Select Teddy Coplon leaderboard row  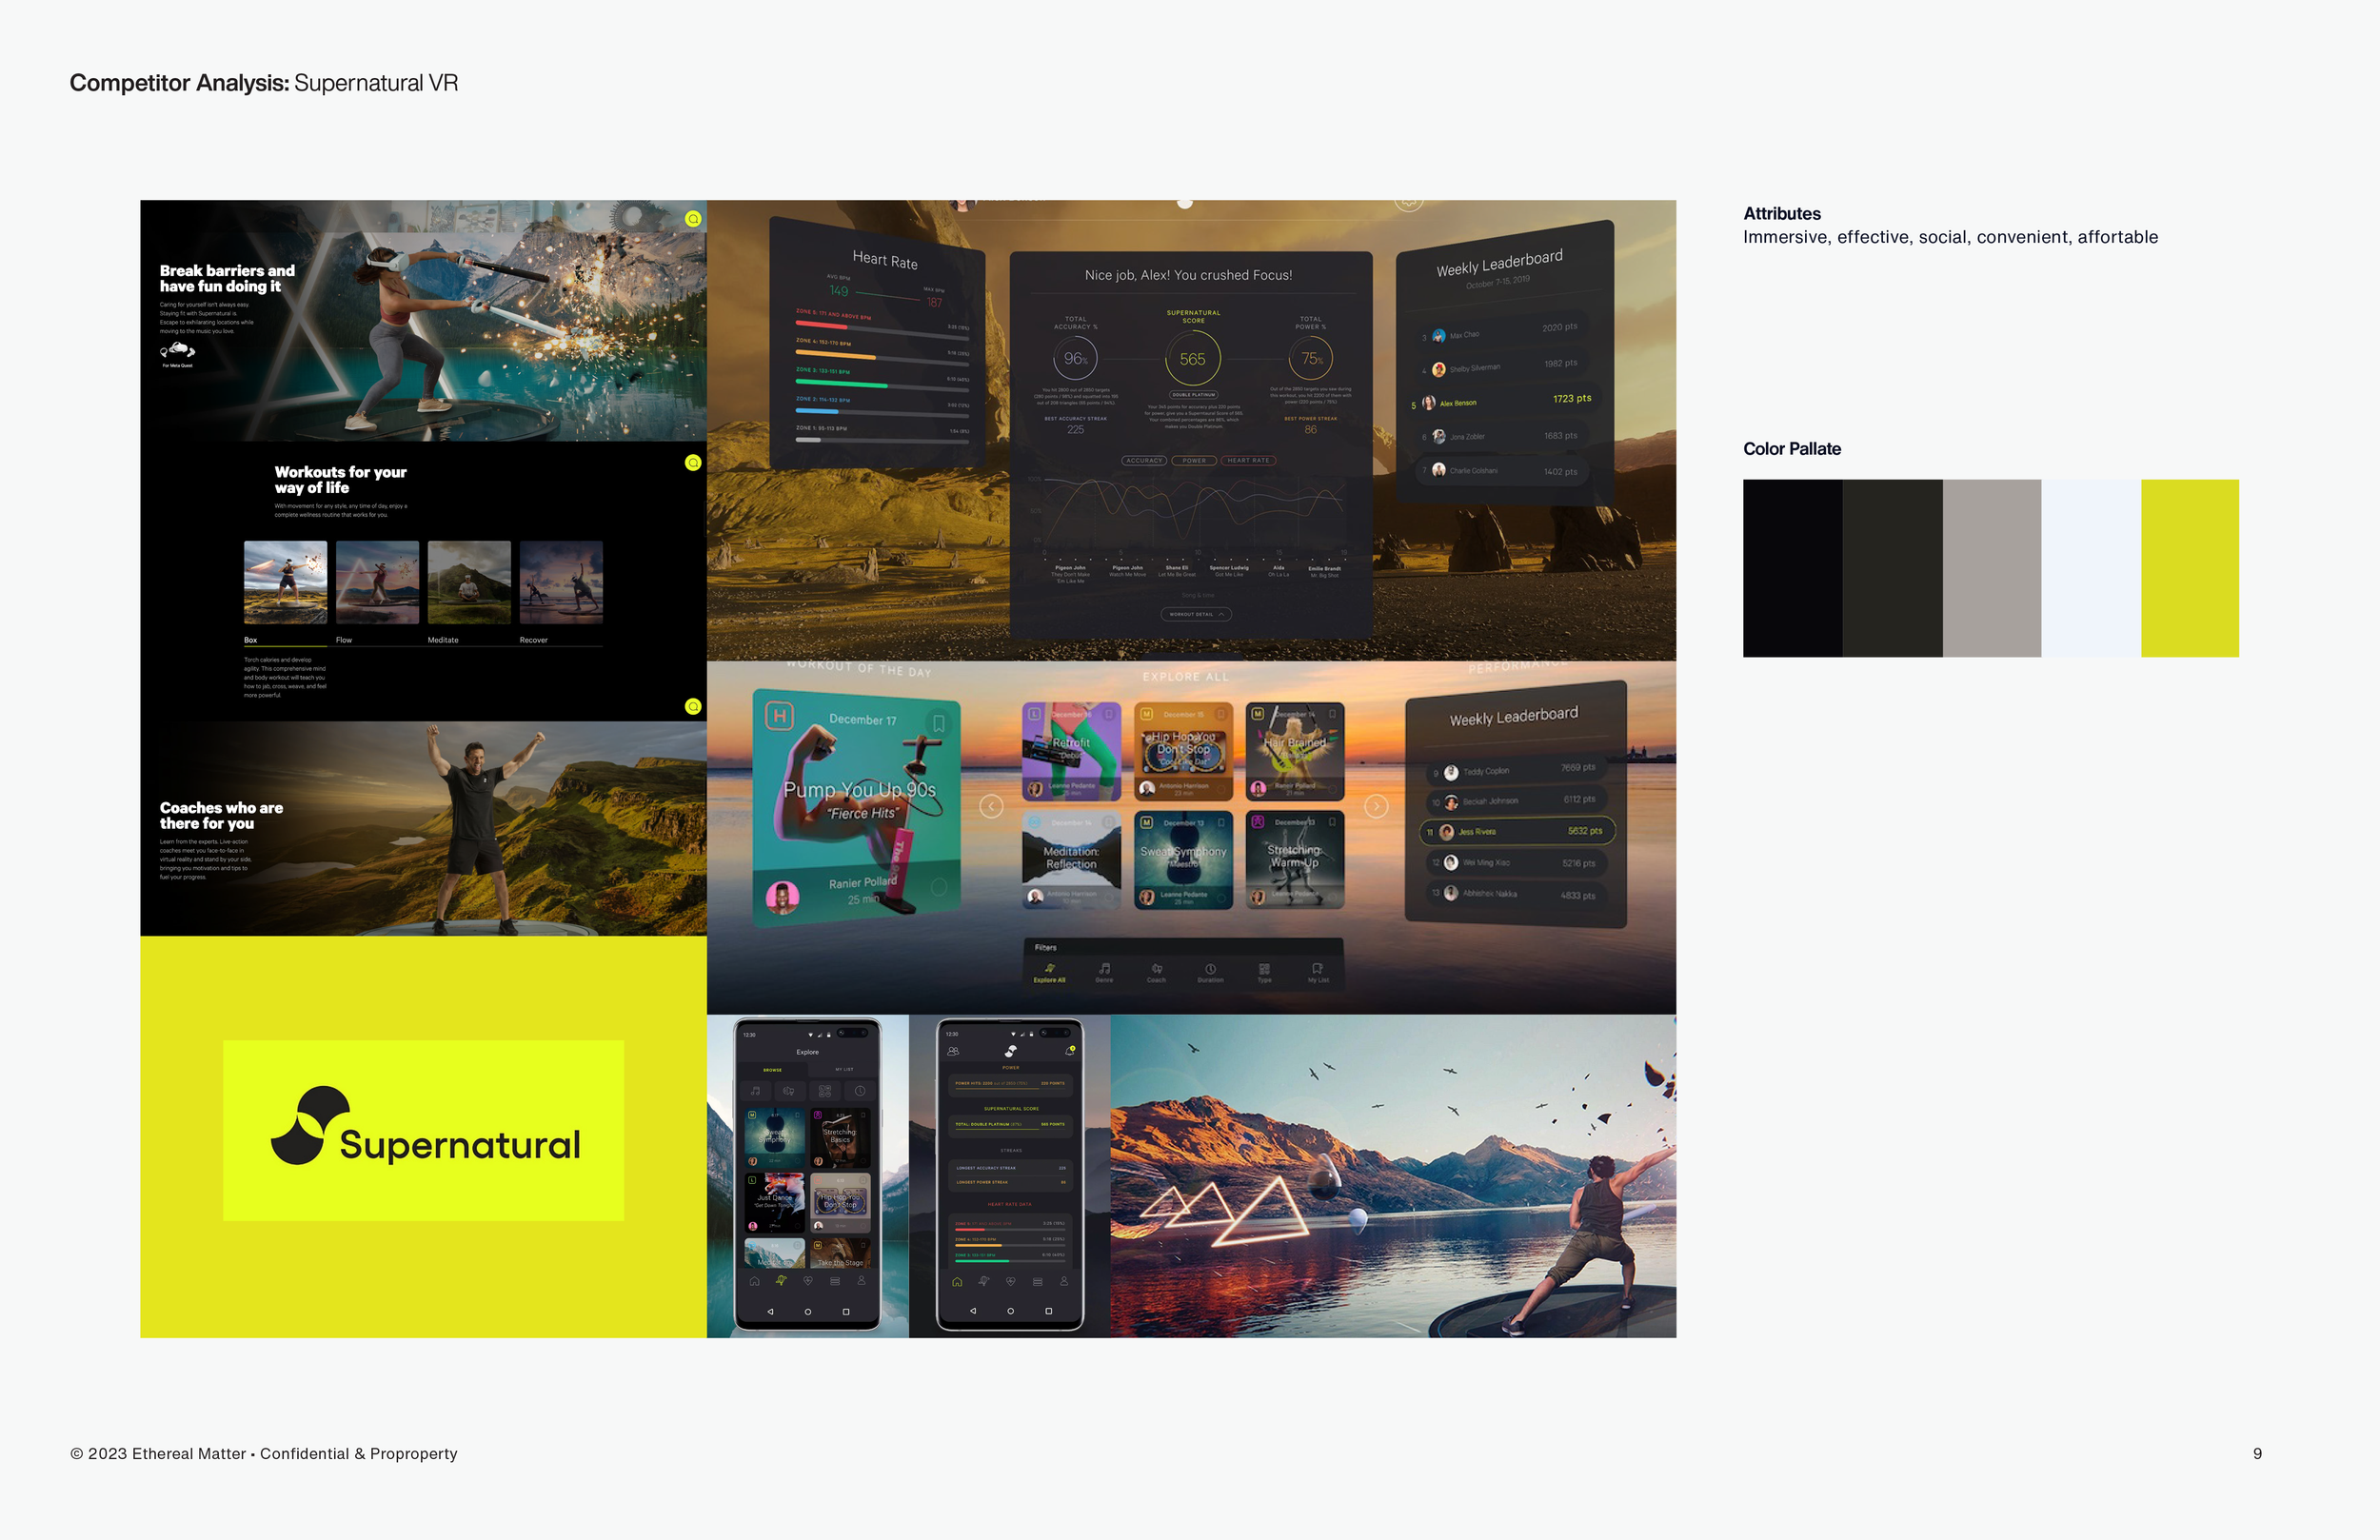[1517, 770]
